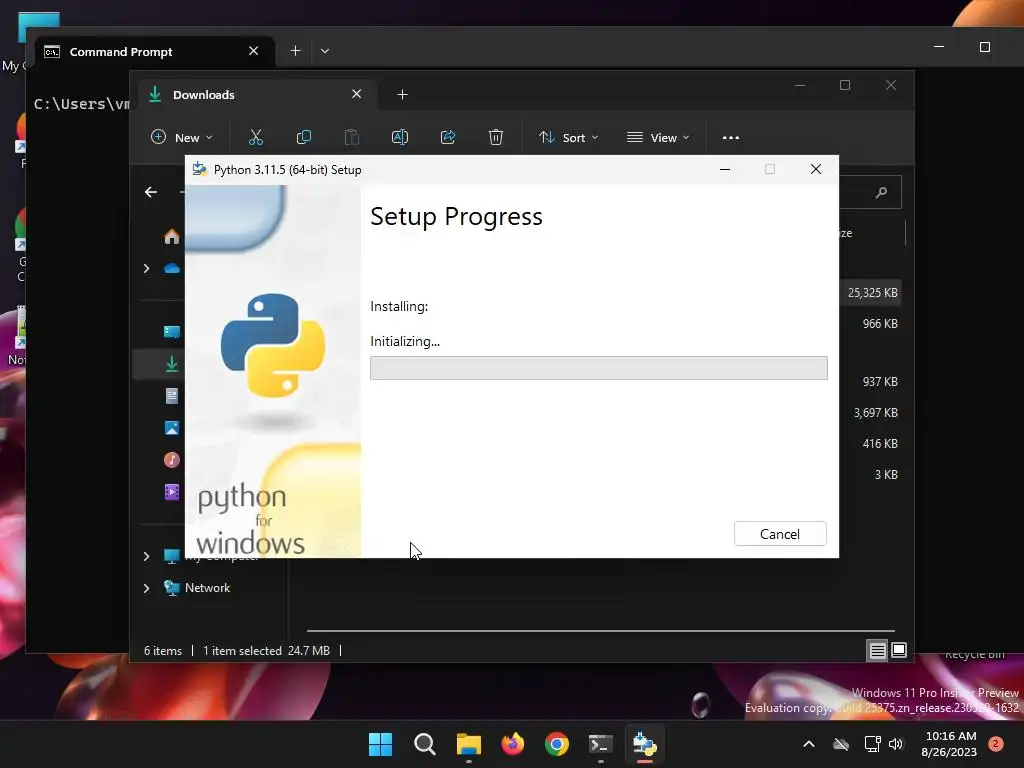The height and width of the screenshot is (768, 1024).
Task: Close the Command Prompt tab
Action: (254, 51)
